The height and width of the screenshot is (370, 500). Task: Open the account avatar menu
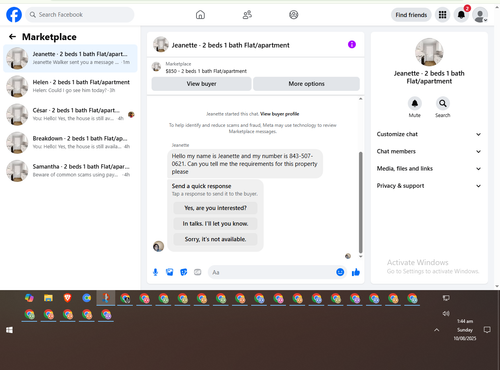(480, 15)
